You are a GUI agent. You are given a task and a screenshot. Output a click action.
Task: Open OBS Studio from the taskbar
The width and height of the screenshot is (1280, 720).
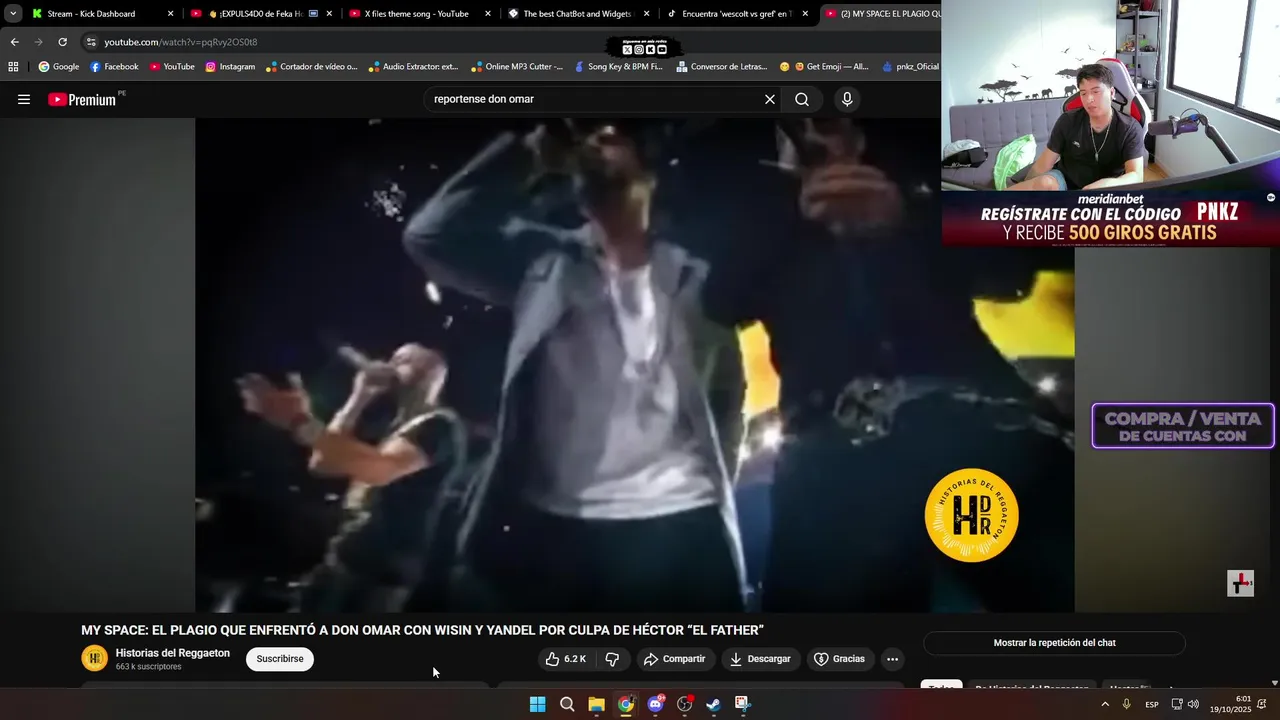tap(684, 704)
